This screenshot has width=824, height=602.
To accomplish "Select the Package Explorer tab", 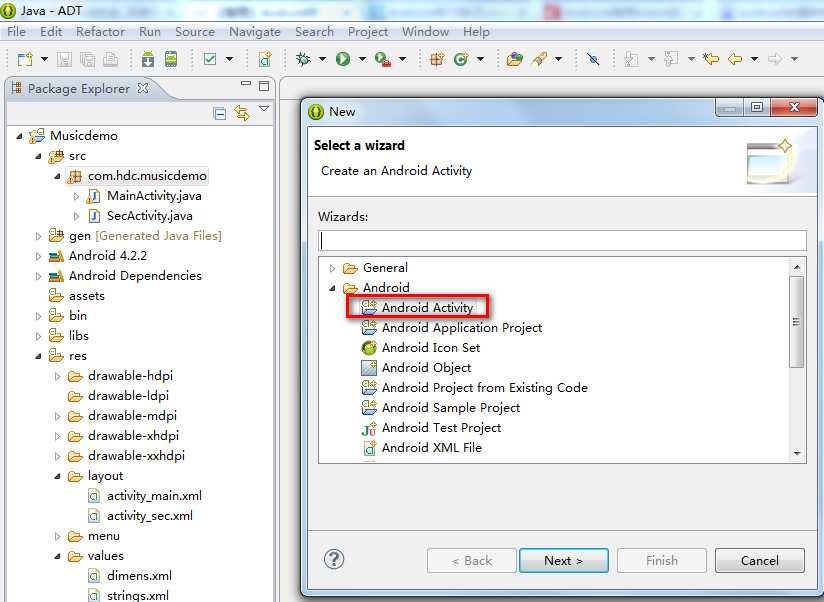I will 78,88.
